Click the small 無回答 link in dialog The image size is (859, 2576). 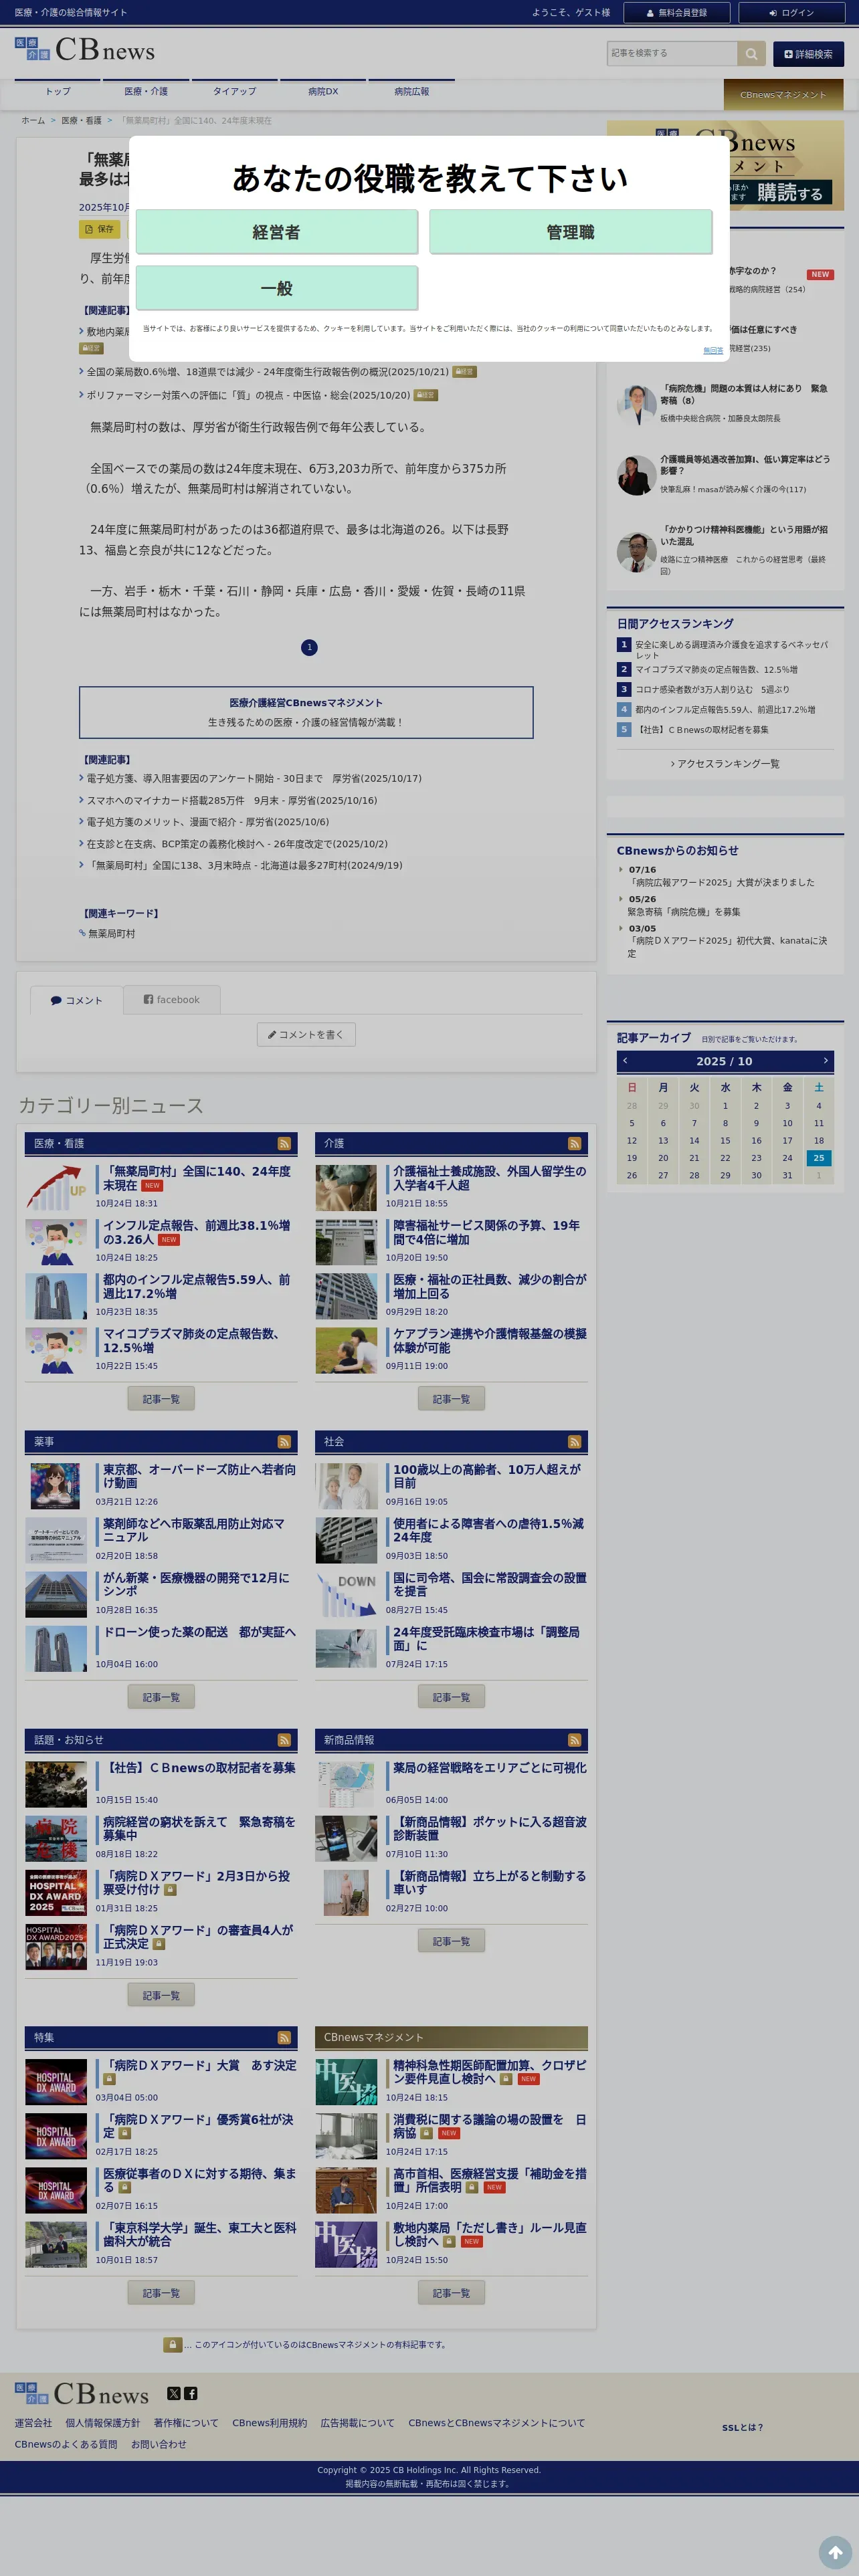[713, 350]
